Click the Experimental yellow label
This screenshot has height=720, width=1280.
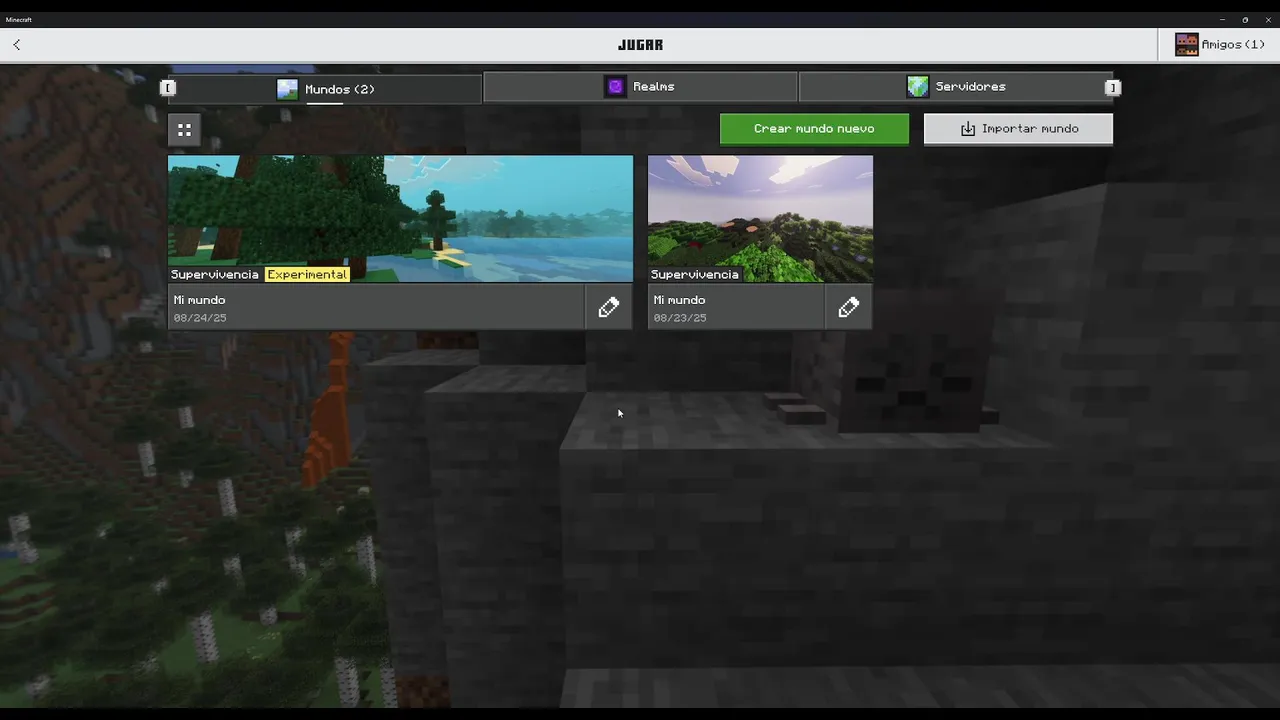coord(307,274)
